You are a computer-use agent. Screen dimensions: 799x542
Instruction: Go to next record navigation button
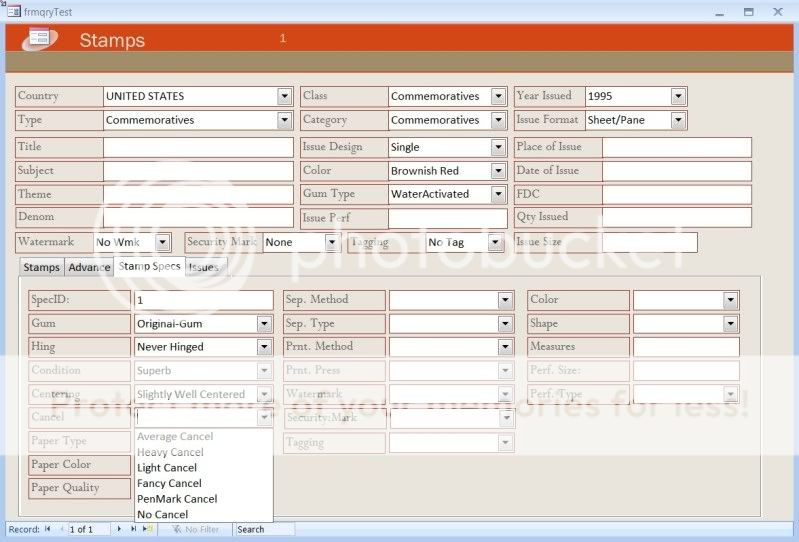click(119, 529)
